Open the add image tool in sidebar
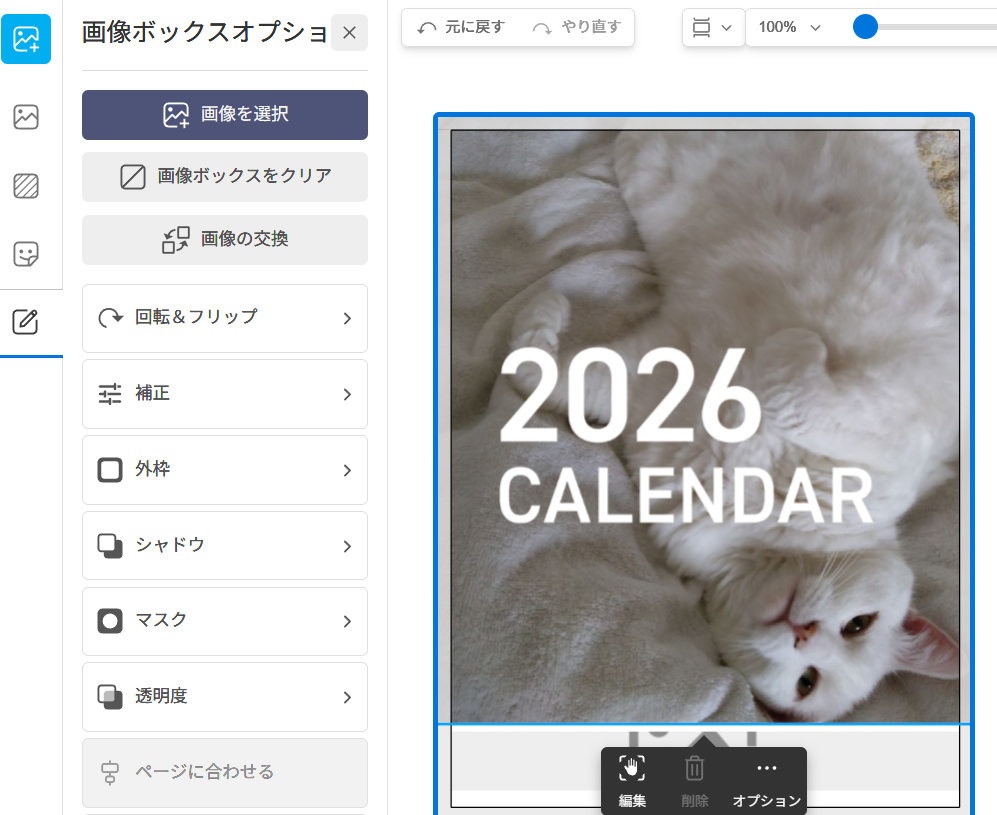Screen dimensions: 997x815 tap(26, 39)
